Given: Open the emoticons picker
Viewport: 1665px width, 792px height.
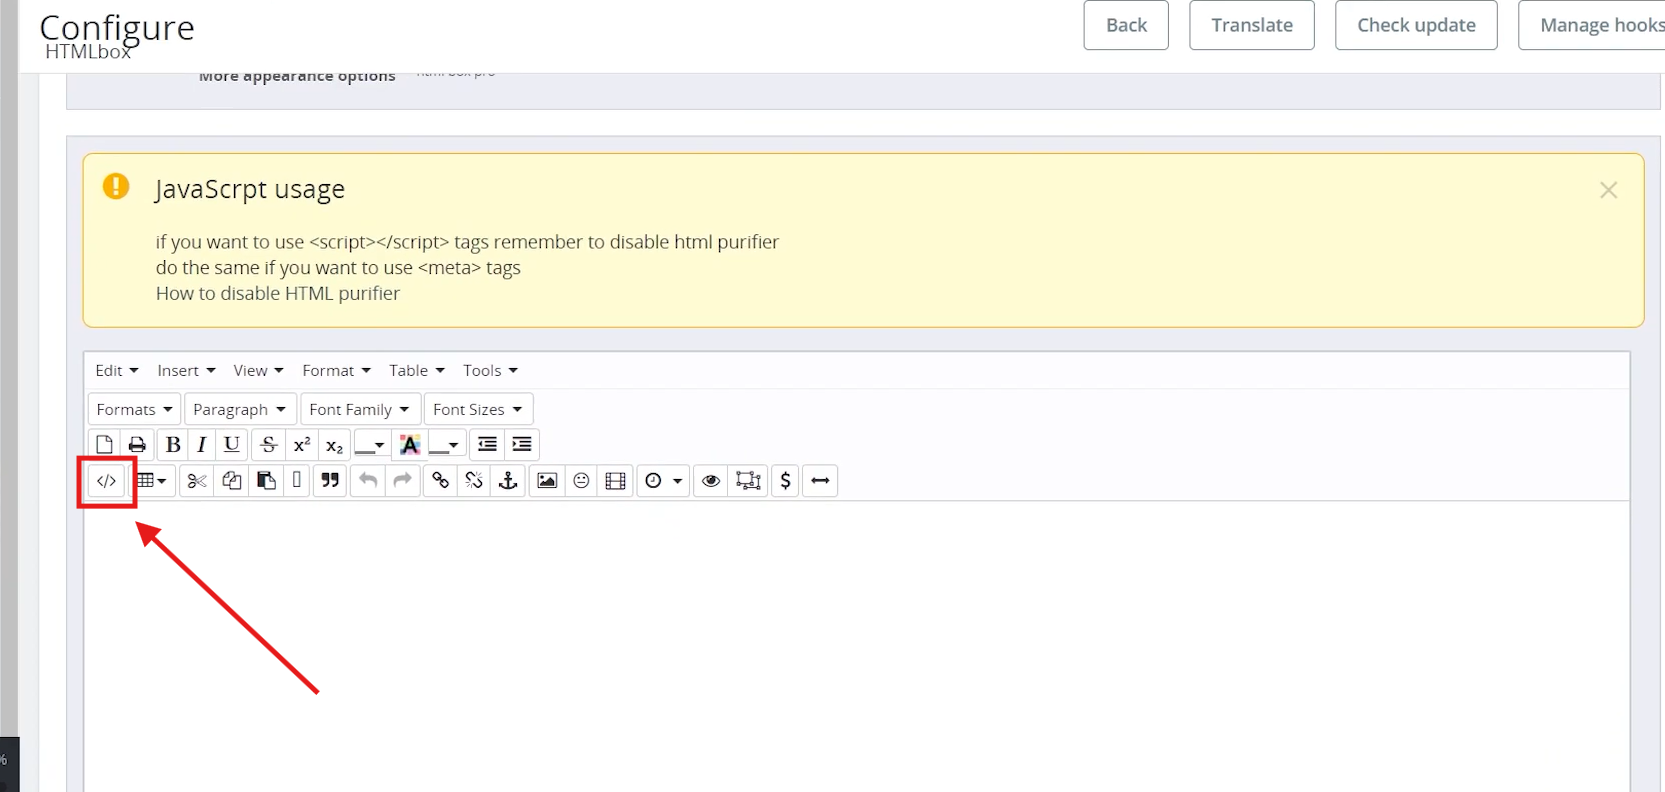Looking at the screenshot, I should [581, 481].
